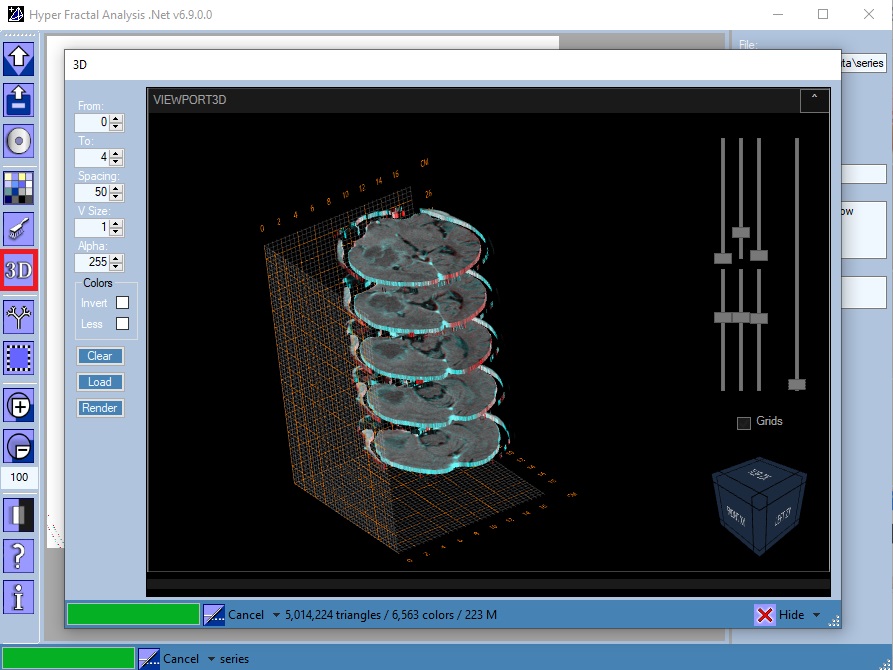
Task: Click the info icon at the toolbar bottom
Action: (18, 597)
